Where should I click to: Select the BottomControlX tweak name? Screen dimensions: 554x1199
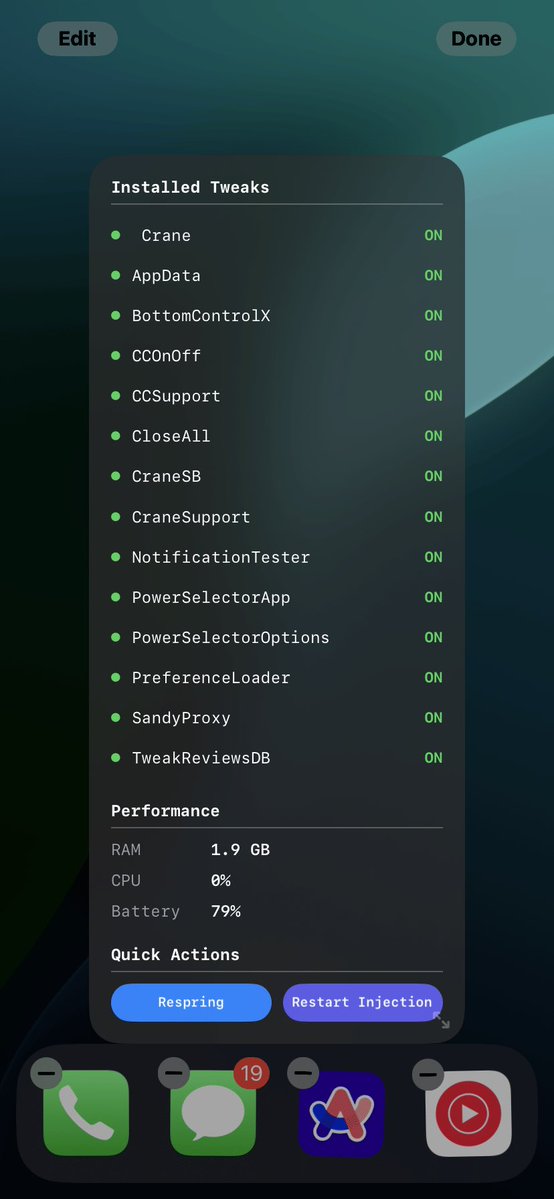201,316
